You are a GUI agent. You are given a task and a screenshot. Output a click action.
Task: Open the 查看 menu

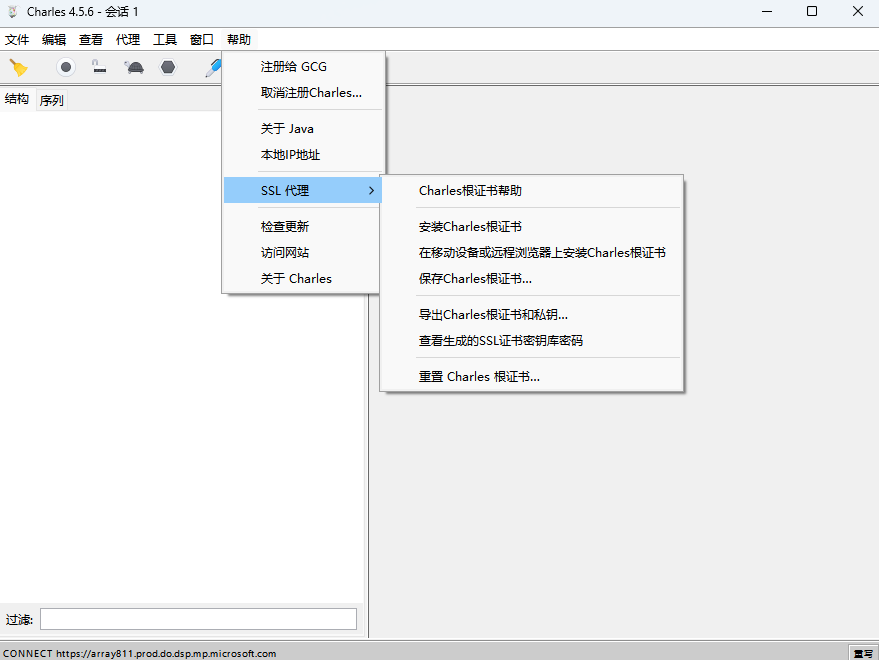click(x=91, y=40)
